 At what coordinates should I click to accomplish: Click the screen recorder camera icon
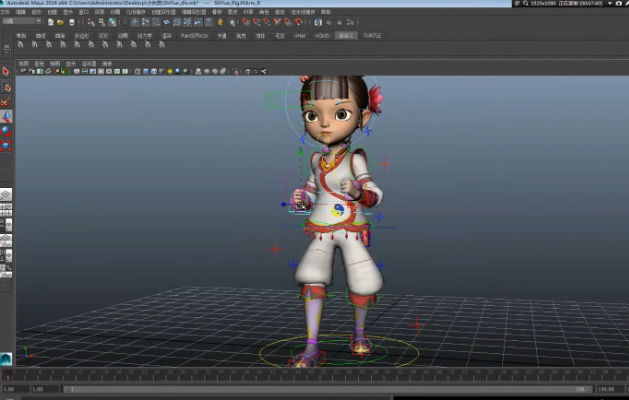tap(618, 3)
